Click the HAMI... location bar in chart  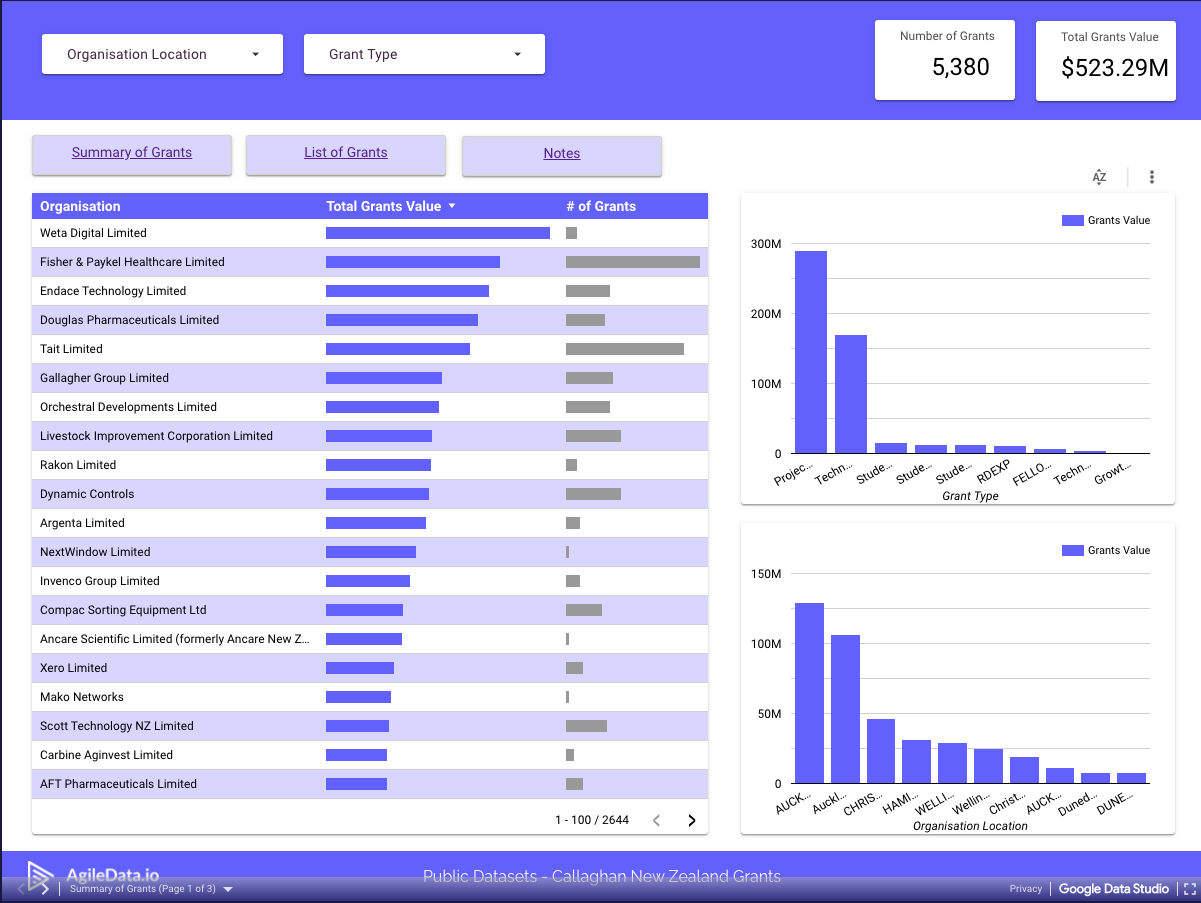[x=916, y=762]
